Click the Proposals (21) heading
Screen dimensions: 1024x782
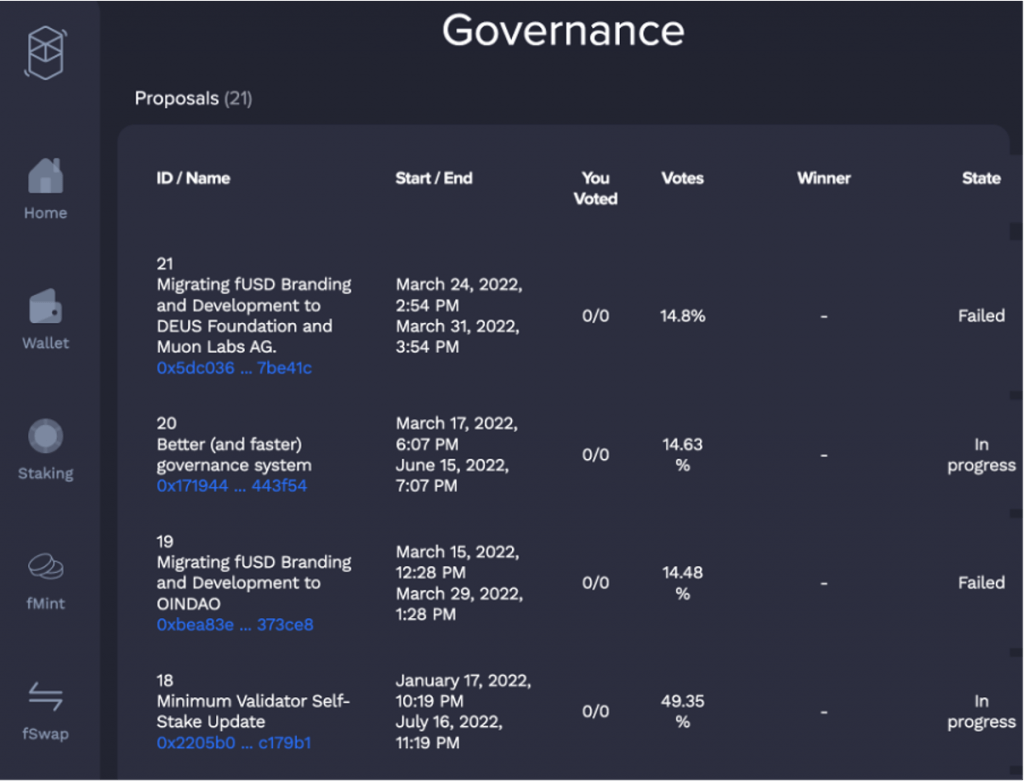(x=193, y=98)
